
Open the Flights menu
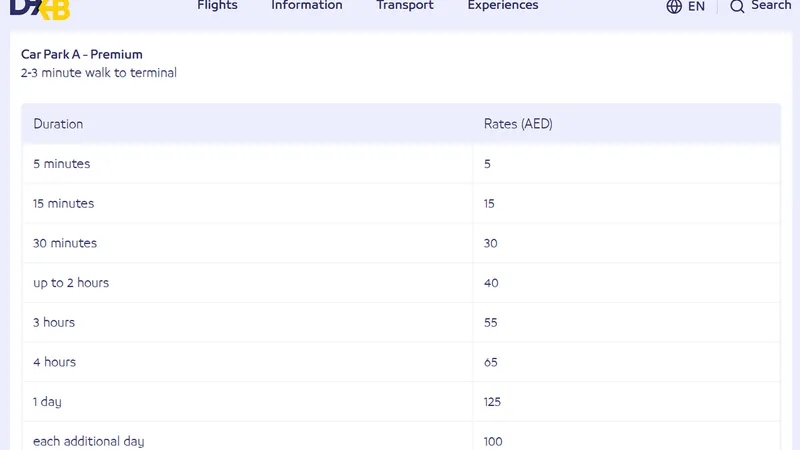point(217,5)
